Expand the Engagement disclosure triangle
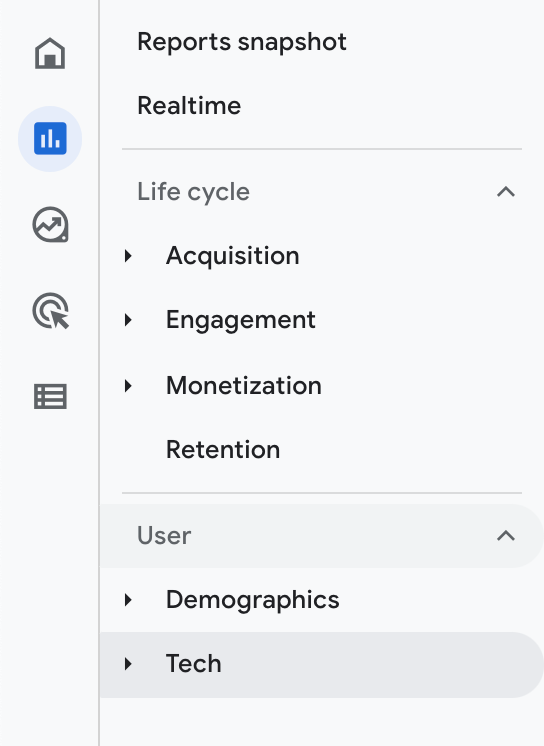Screen dimensions: 544x746 tap(128, 320)
